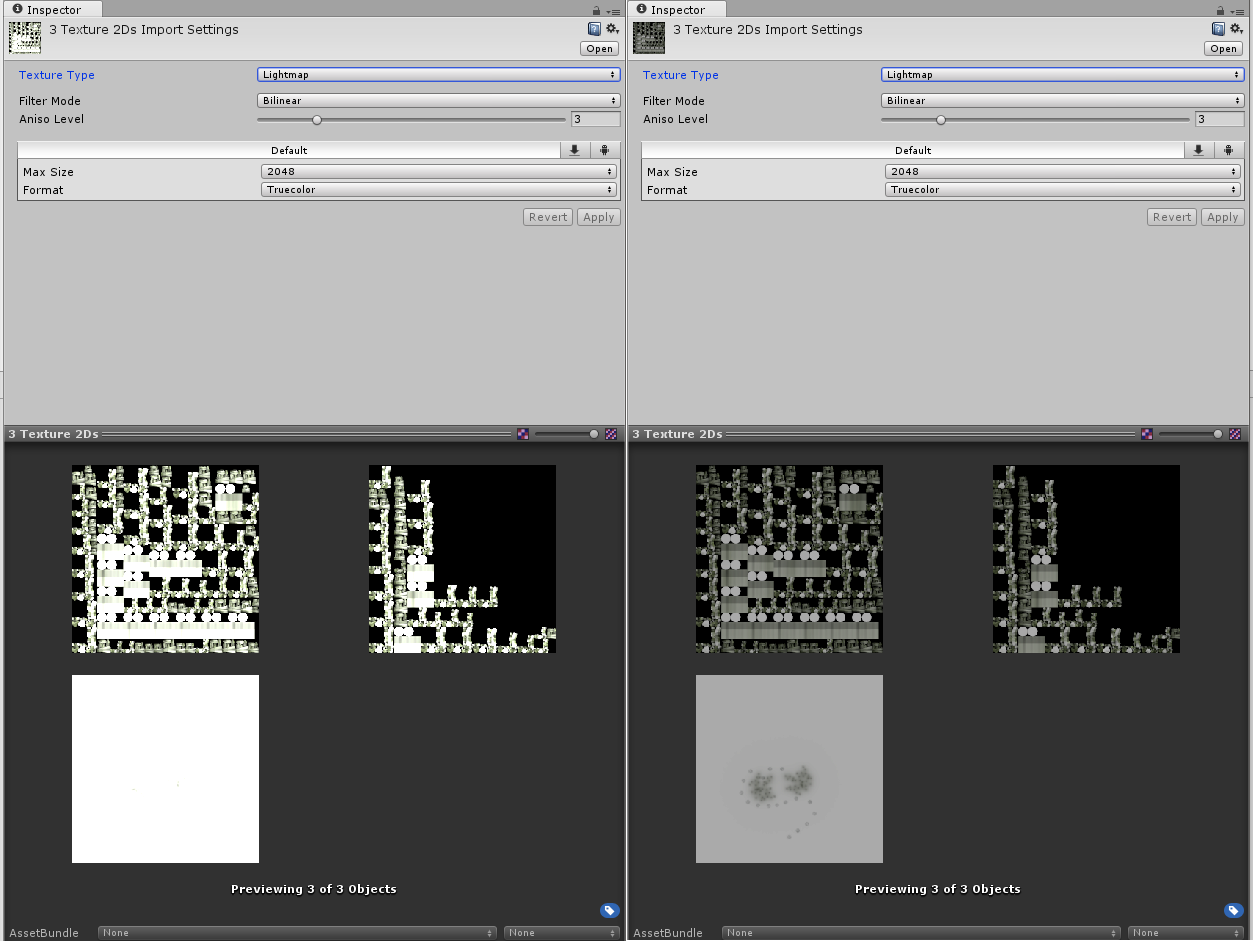Click the download arrow icon beside the Default platform
1258x942 pixels.
click(573, 149)
